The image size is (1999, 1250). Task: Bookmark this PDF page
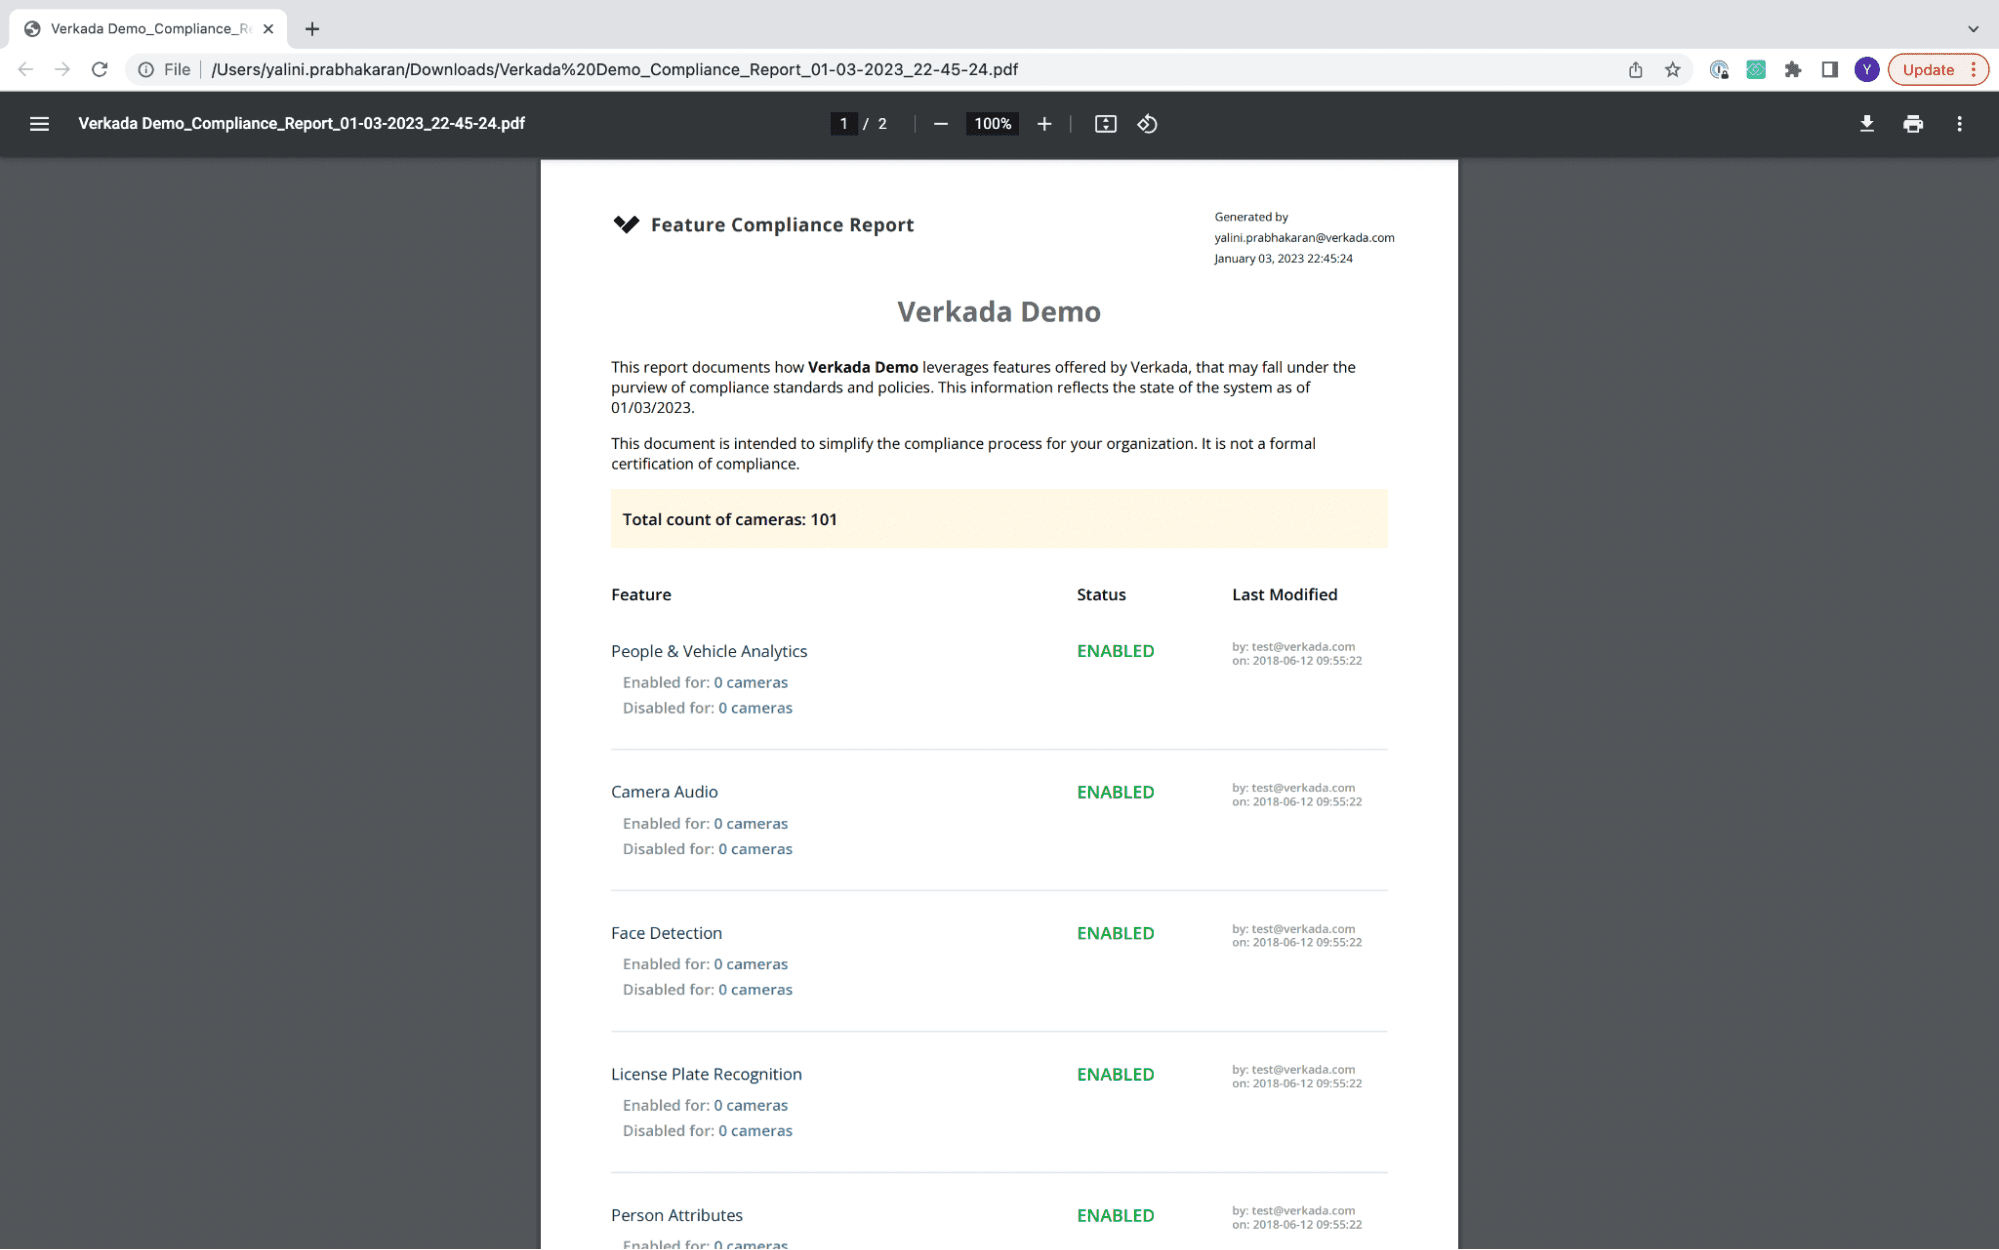(x=1672, y=69)
